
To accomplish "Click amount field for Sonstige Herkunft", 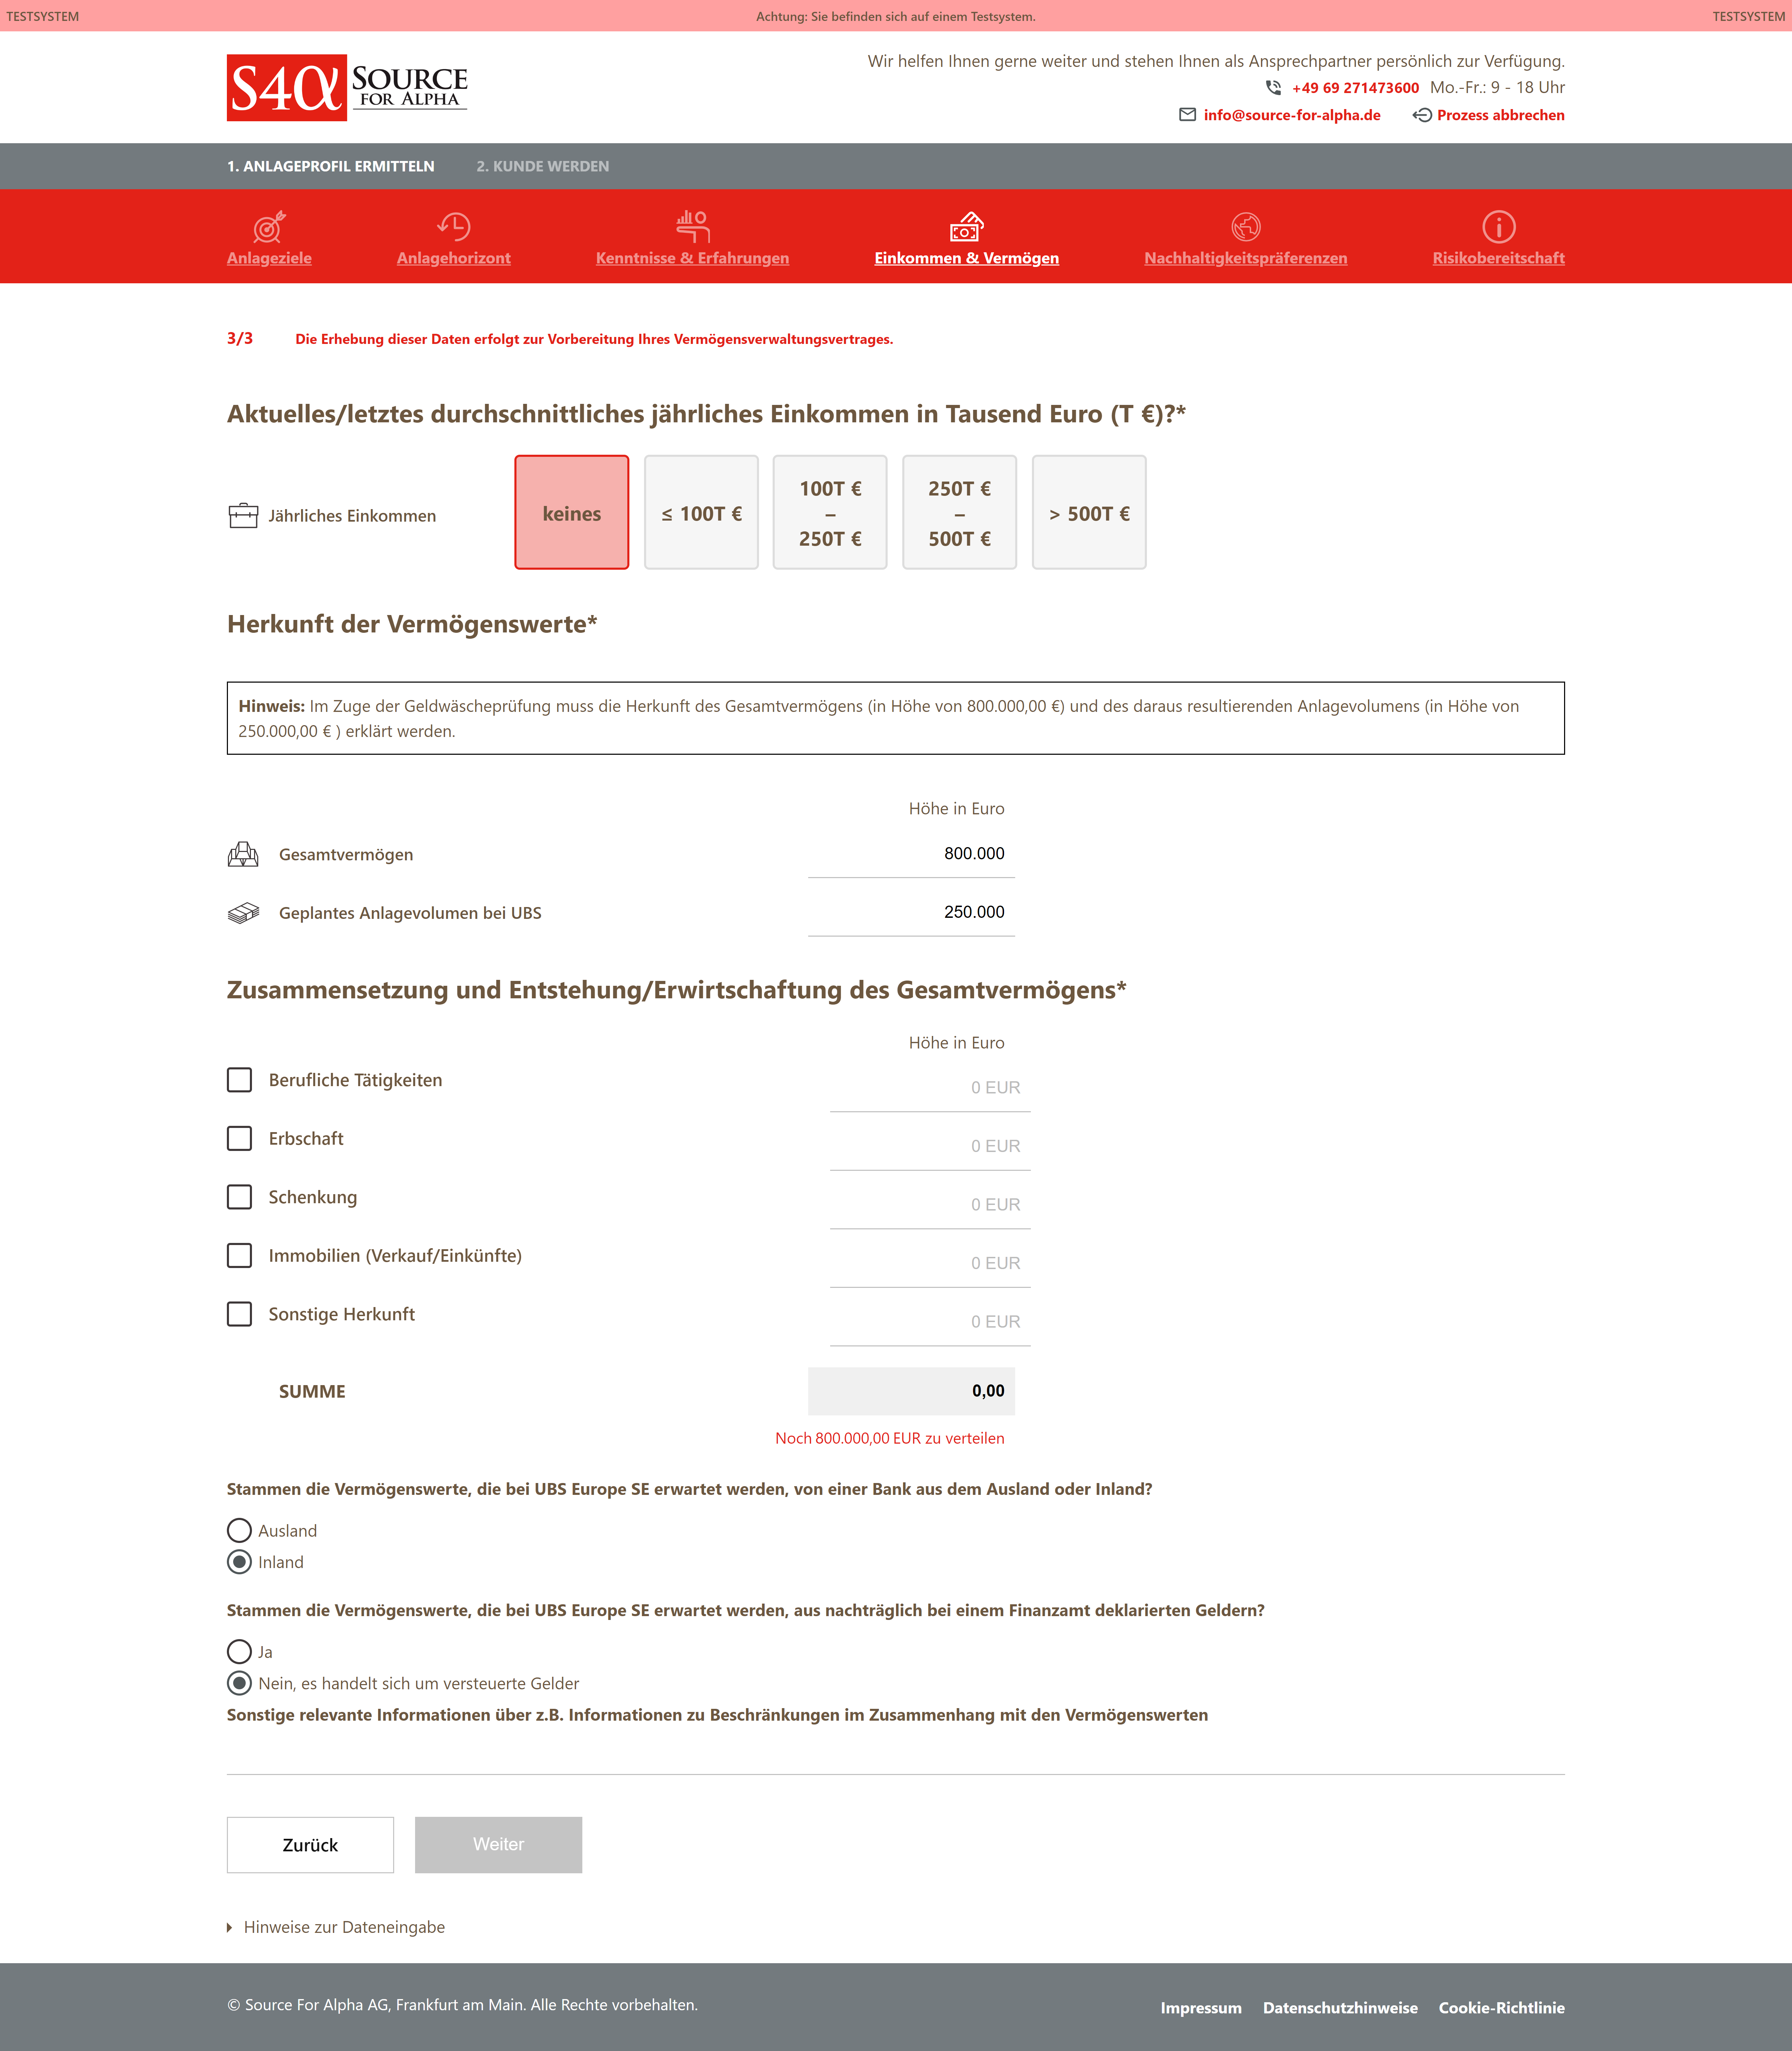I will coord(930,1322).
